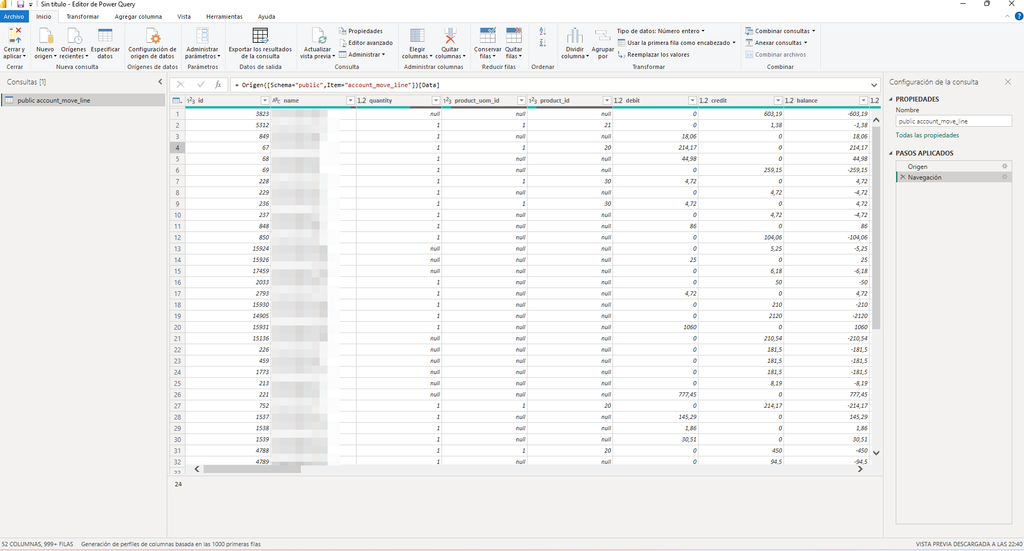Screen dimensions: 1024x551
Task: Delete the Navegación step with X
Action: point(903,177)
